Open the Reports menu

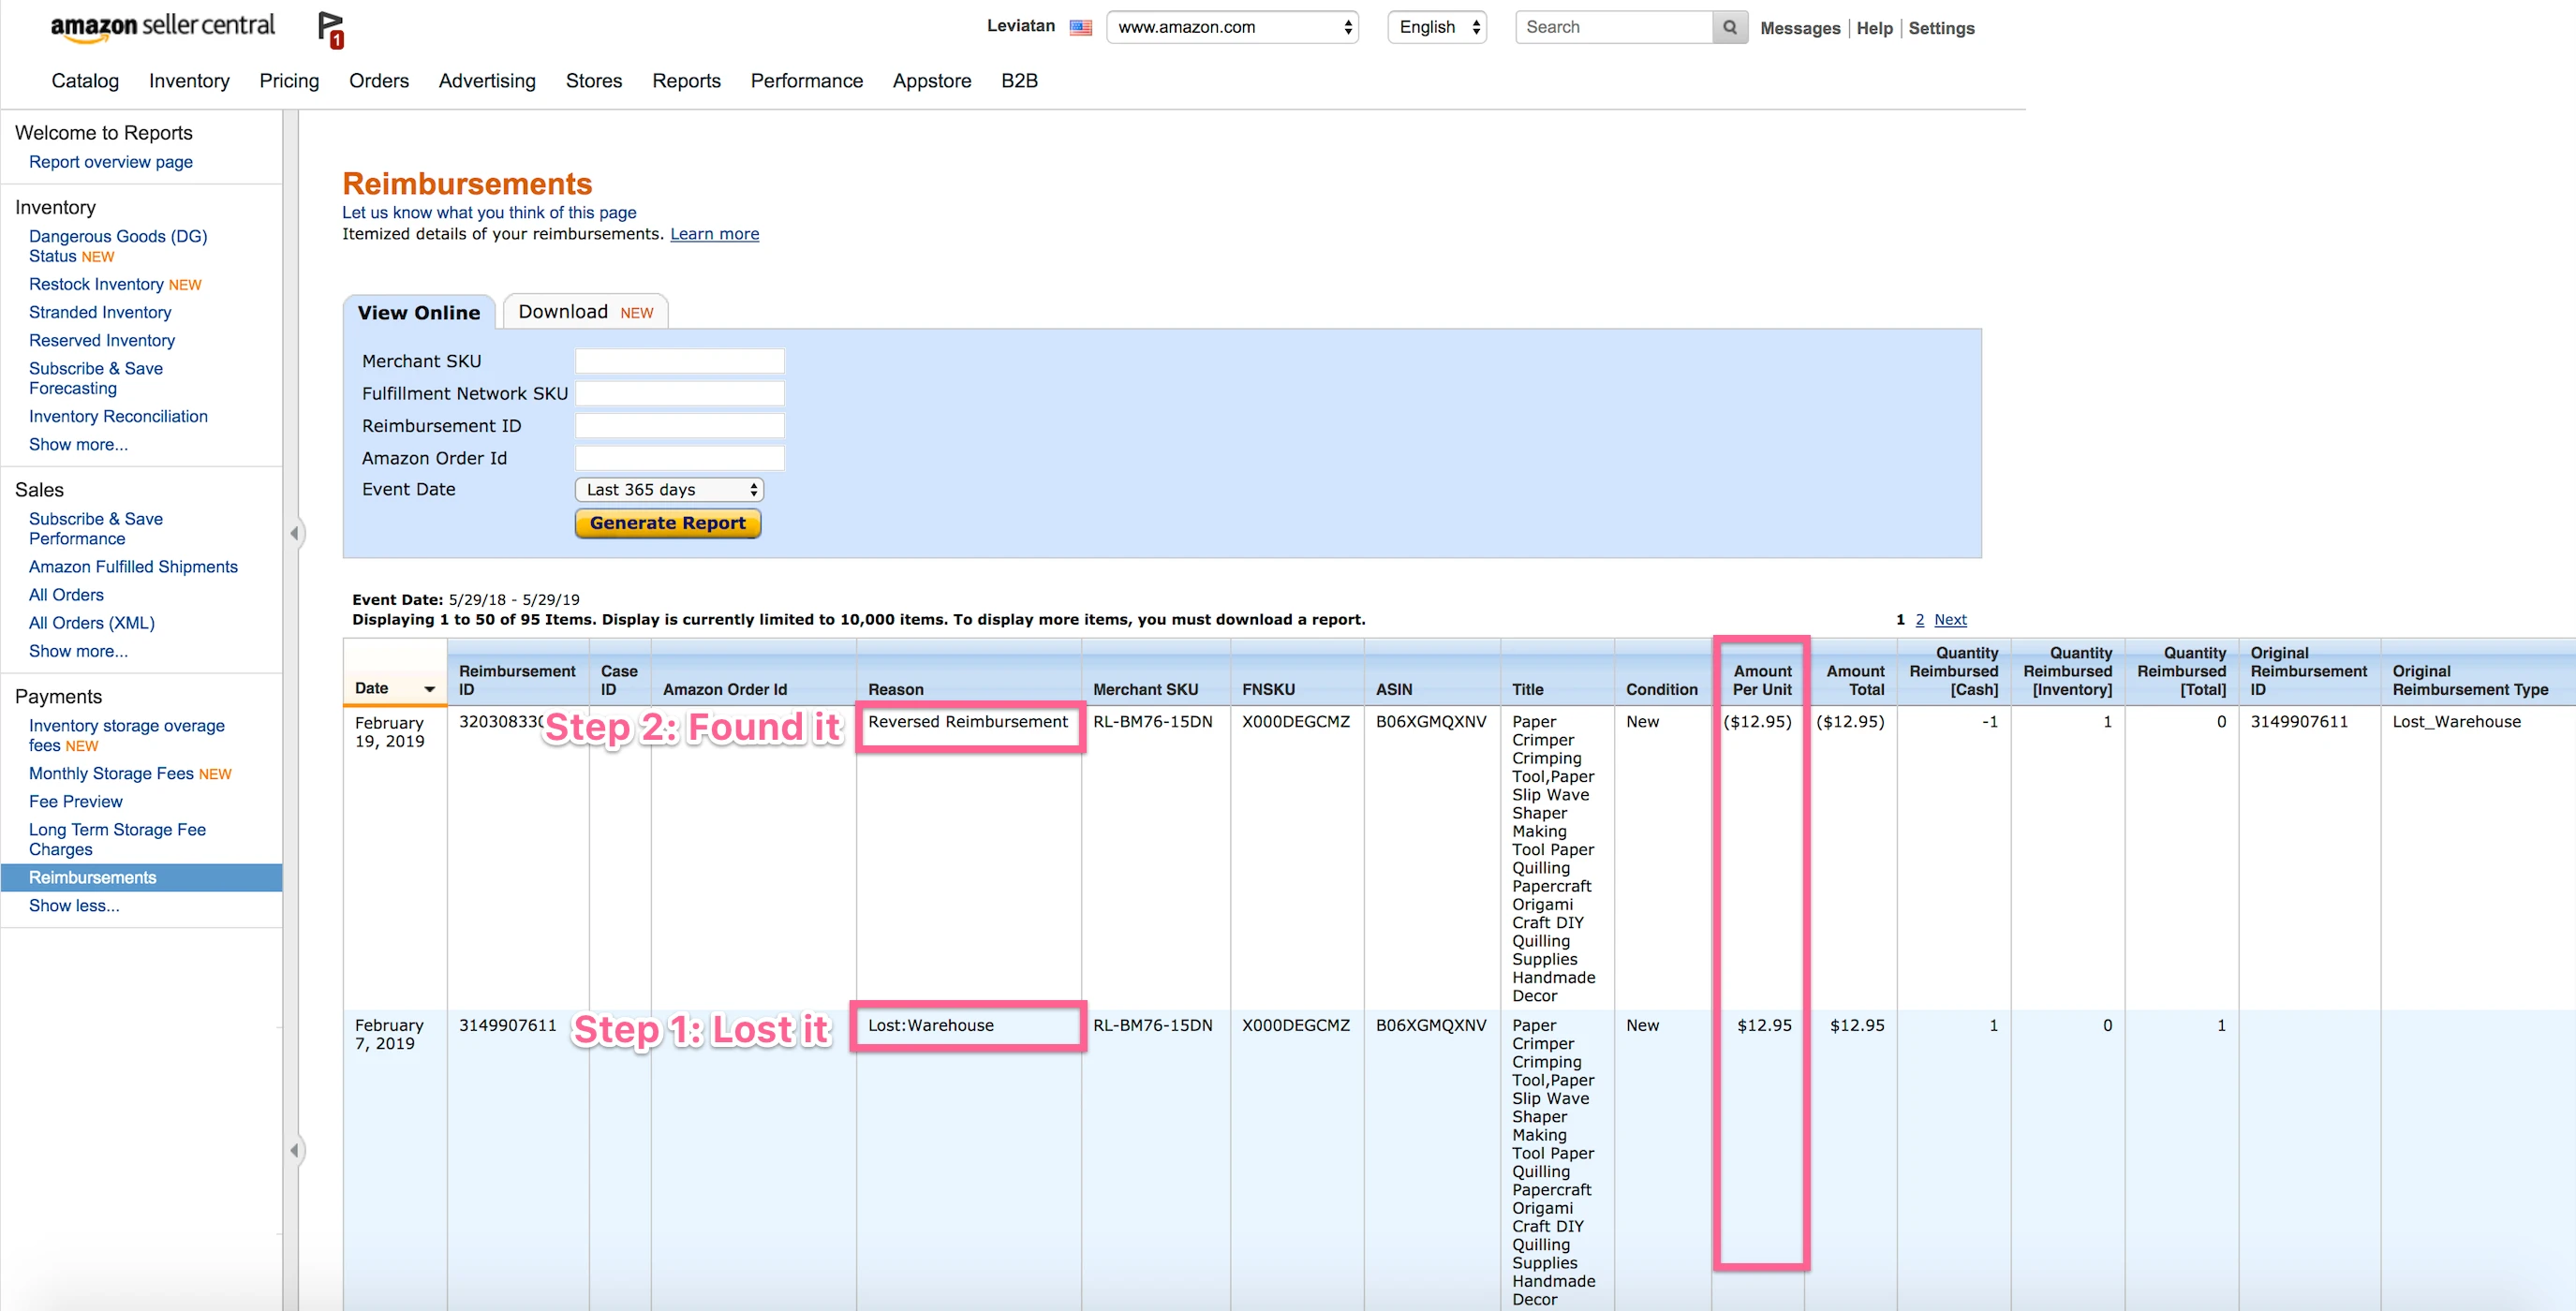point(686,81)
